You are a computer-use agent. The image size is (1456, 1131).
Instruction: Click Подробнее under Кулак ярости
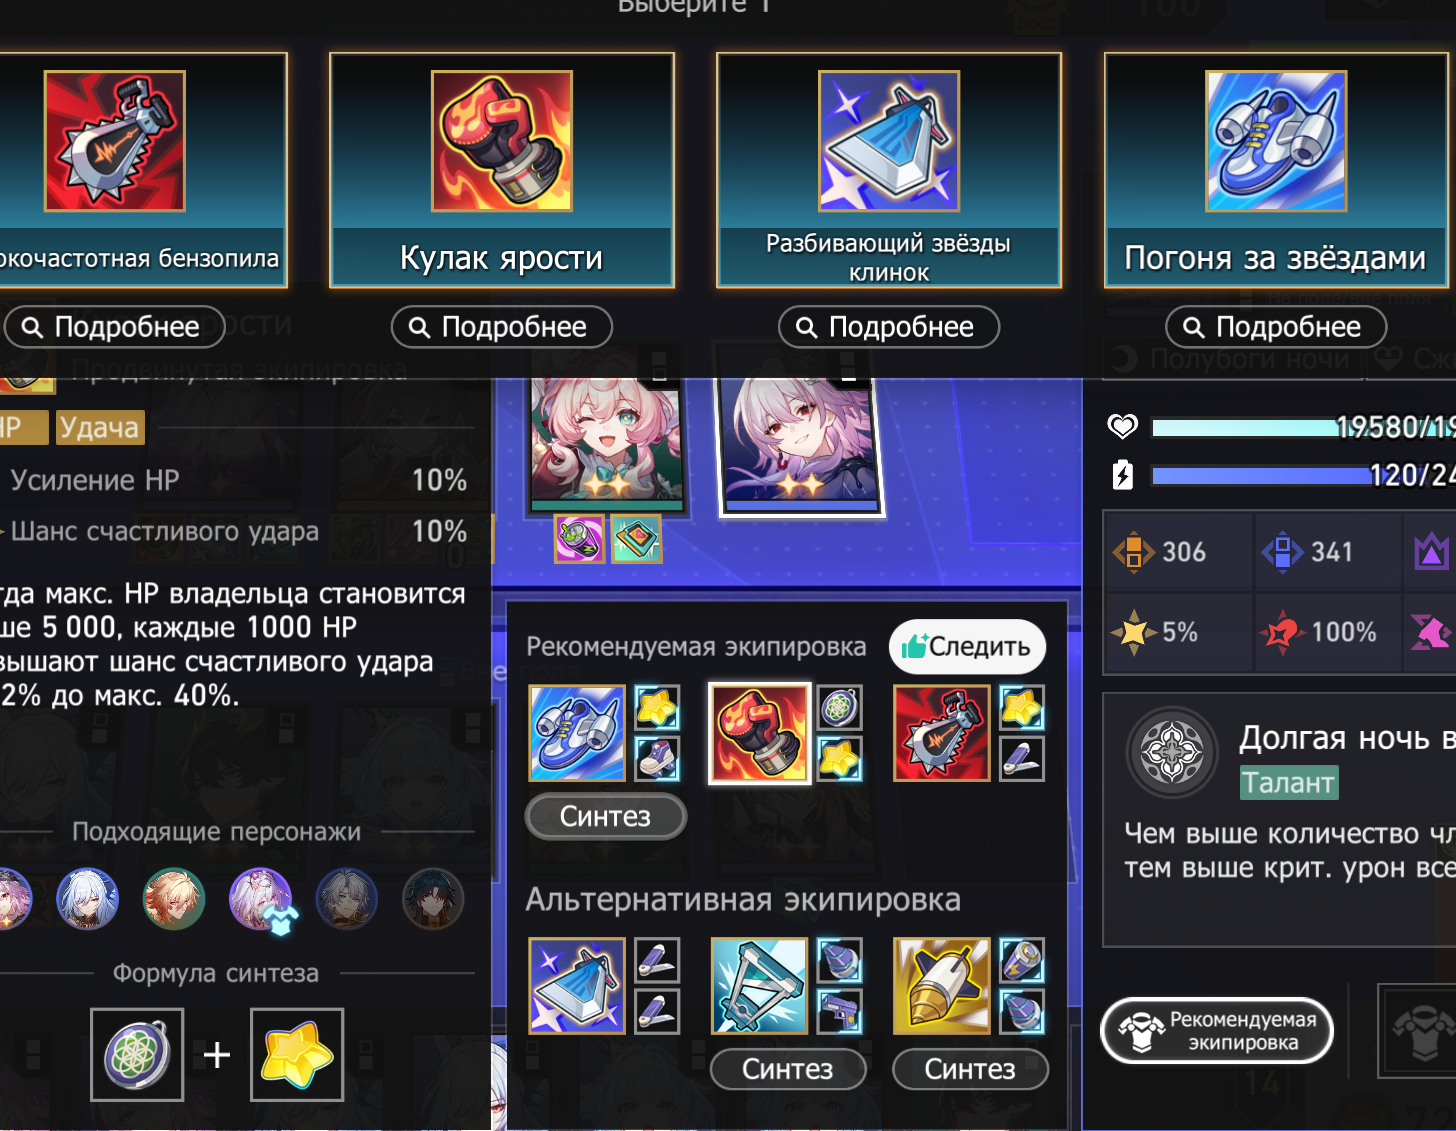pyautogui.click(x=502, y=327)
